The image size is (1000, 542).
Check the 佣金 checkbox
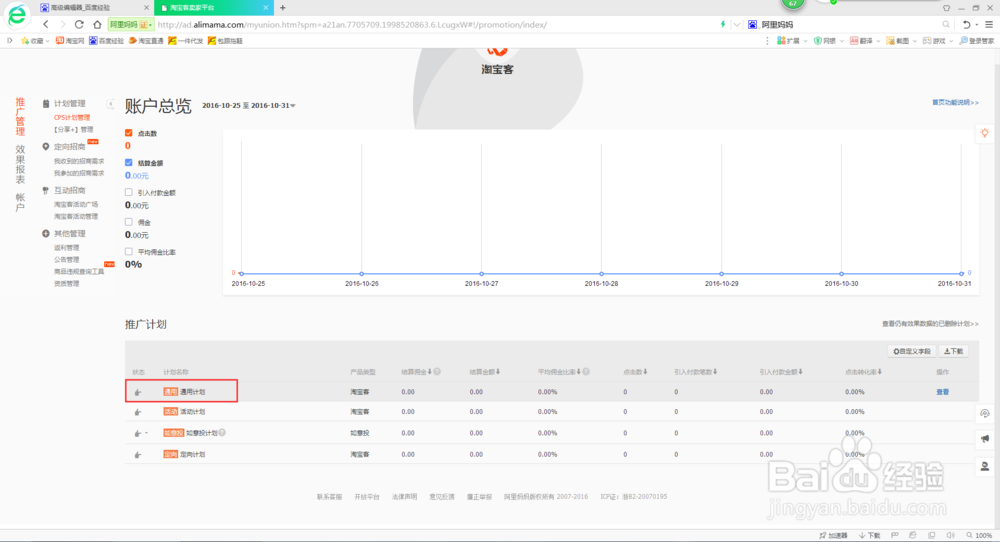coord(129,222)
